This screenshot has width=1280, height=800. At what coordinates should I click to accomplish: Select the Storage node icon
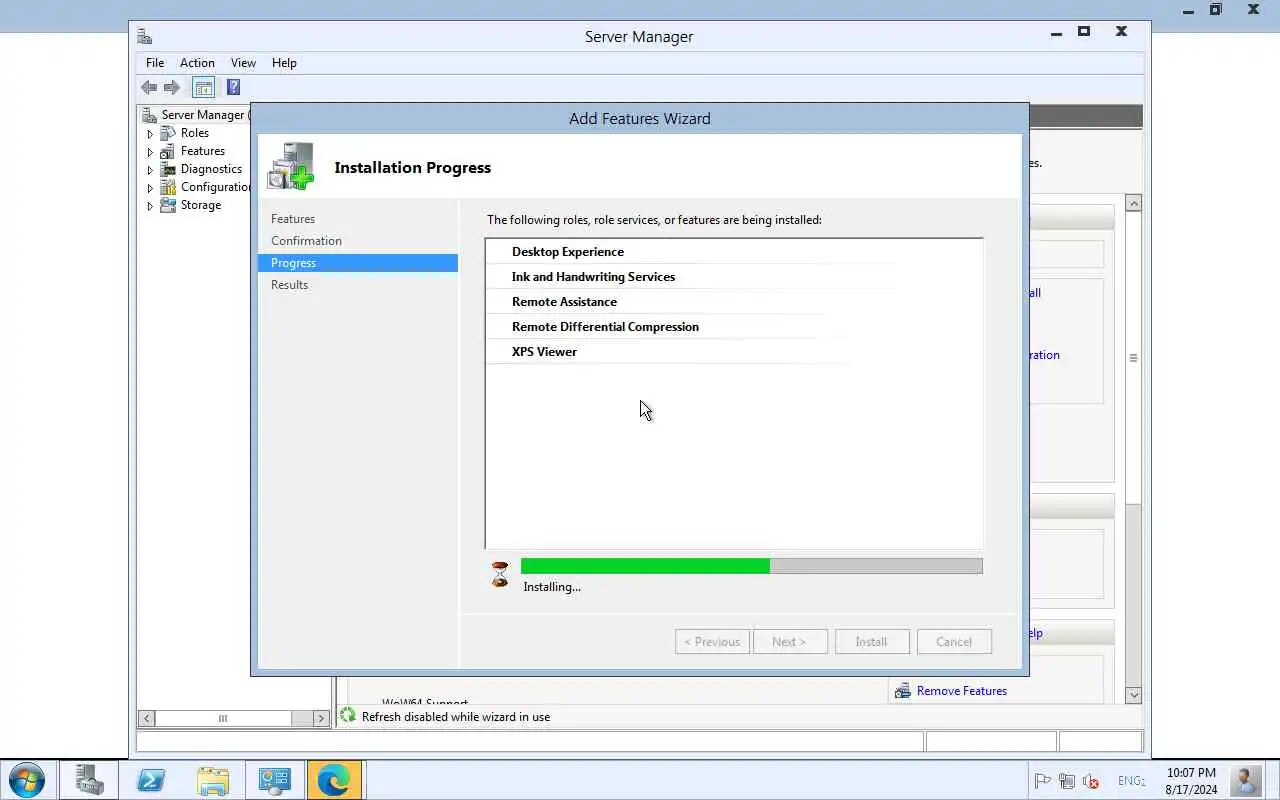click(x=168, y=205)
